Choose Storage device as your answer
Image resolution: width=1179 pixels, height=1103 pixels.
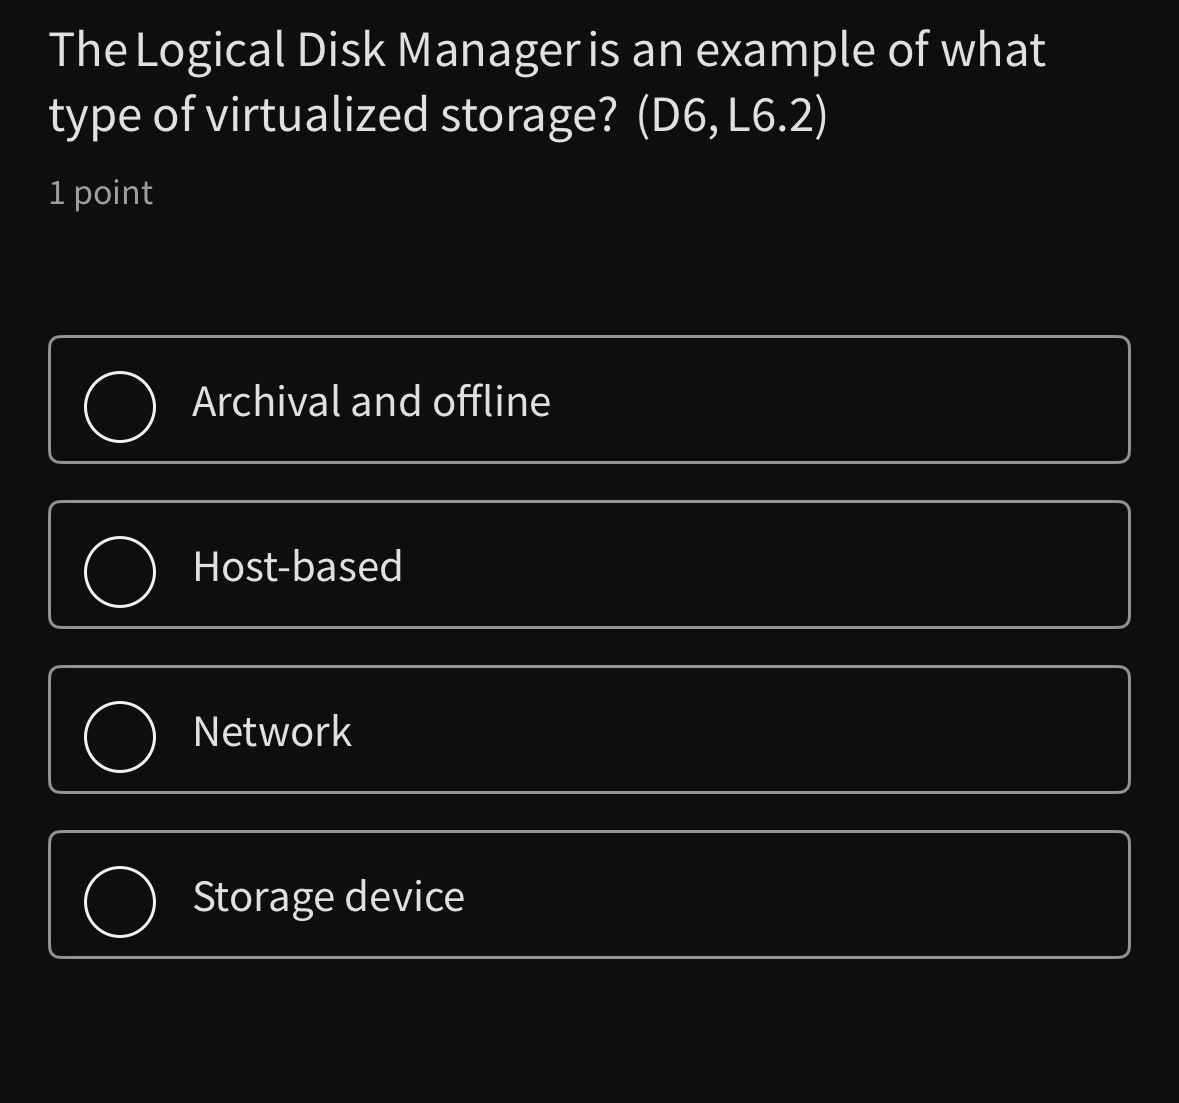coord(328,896)
